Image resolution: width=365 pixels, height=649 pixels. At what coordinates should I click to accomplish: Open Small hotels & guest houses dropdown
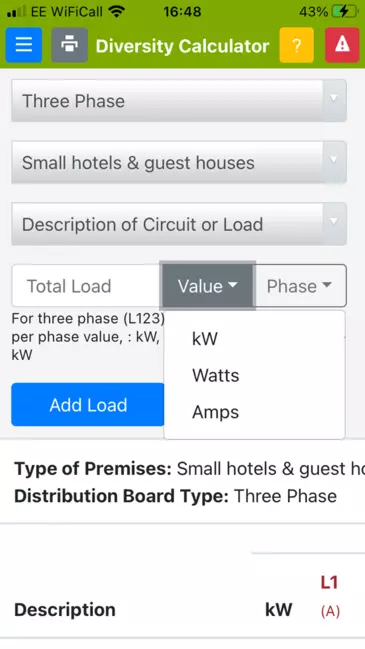coord(179,163)
